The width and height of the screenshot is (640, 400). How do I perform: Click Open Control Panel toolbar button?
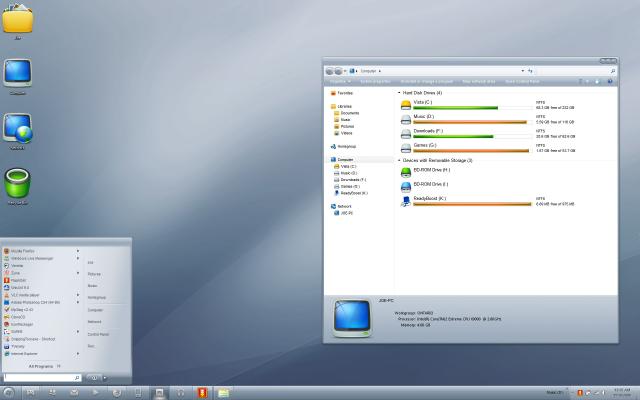522,82
